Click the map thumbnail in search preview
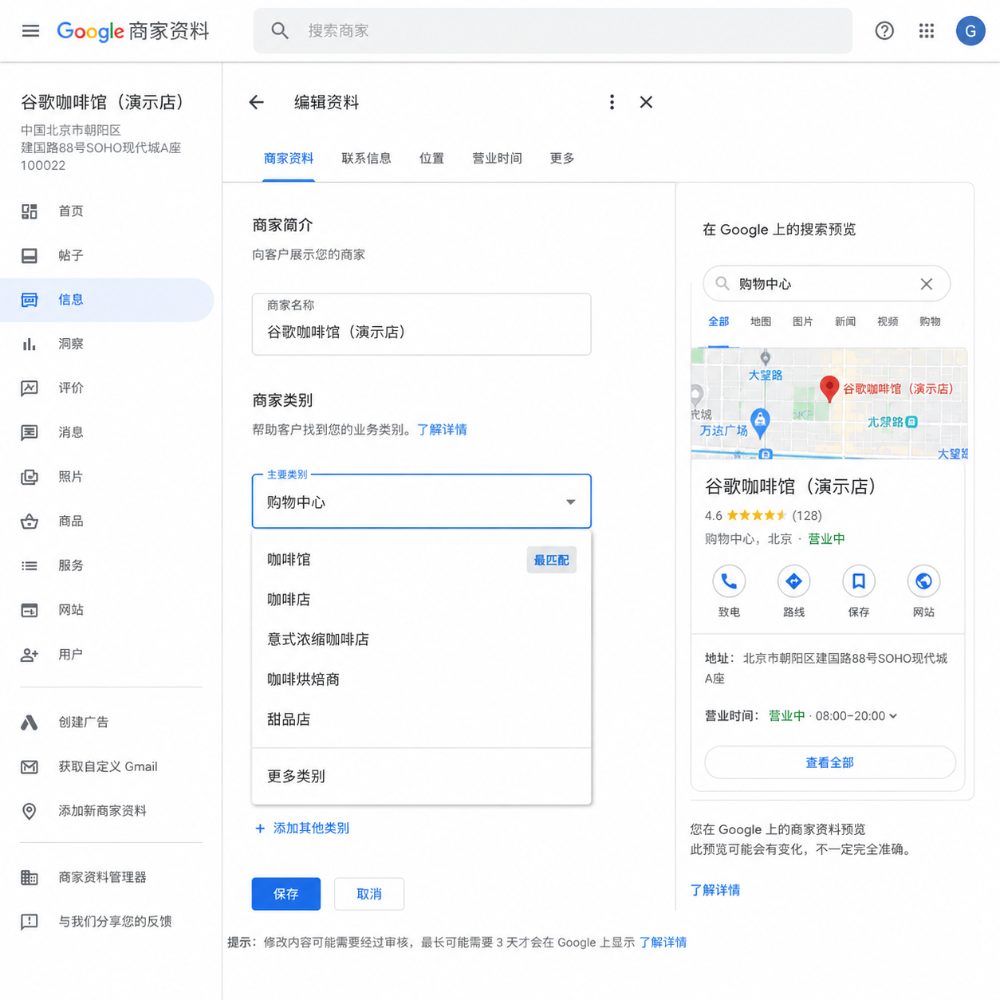Viewport: 1000px width, 1000px height. [x=828, y=403]
